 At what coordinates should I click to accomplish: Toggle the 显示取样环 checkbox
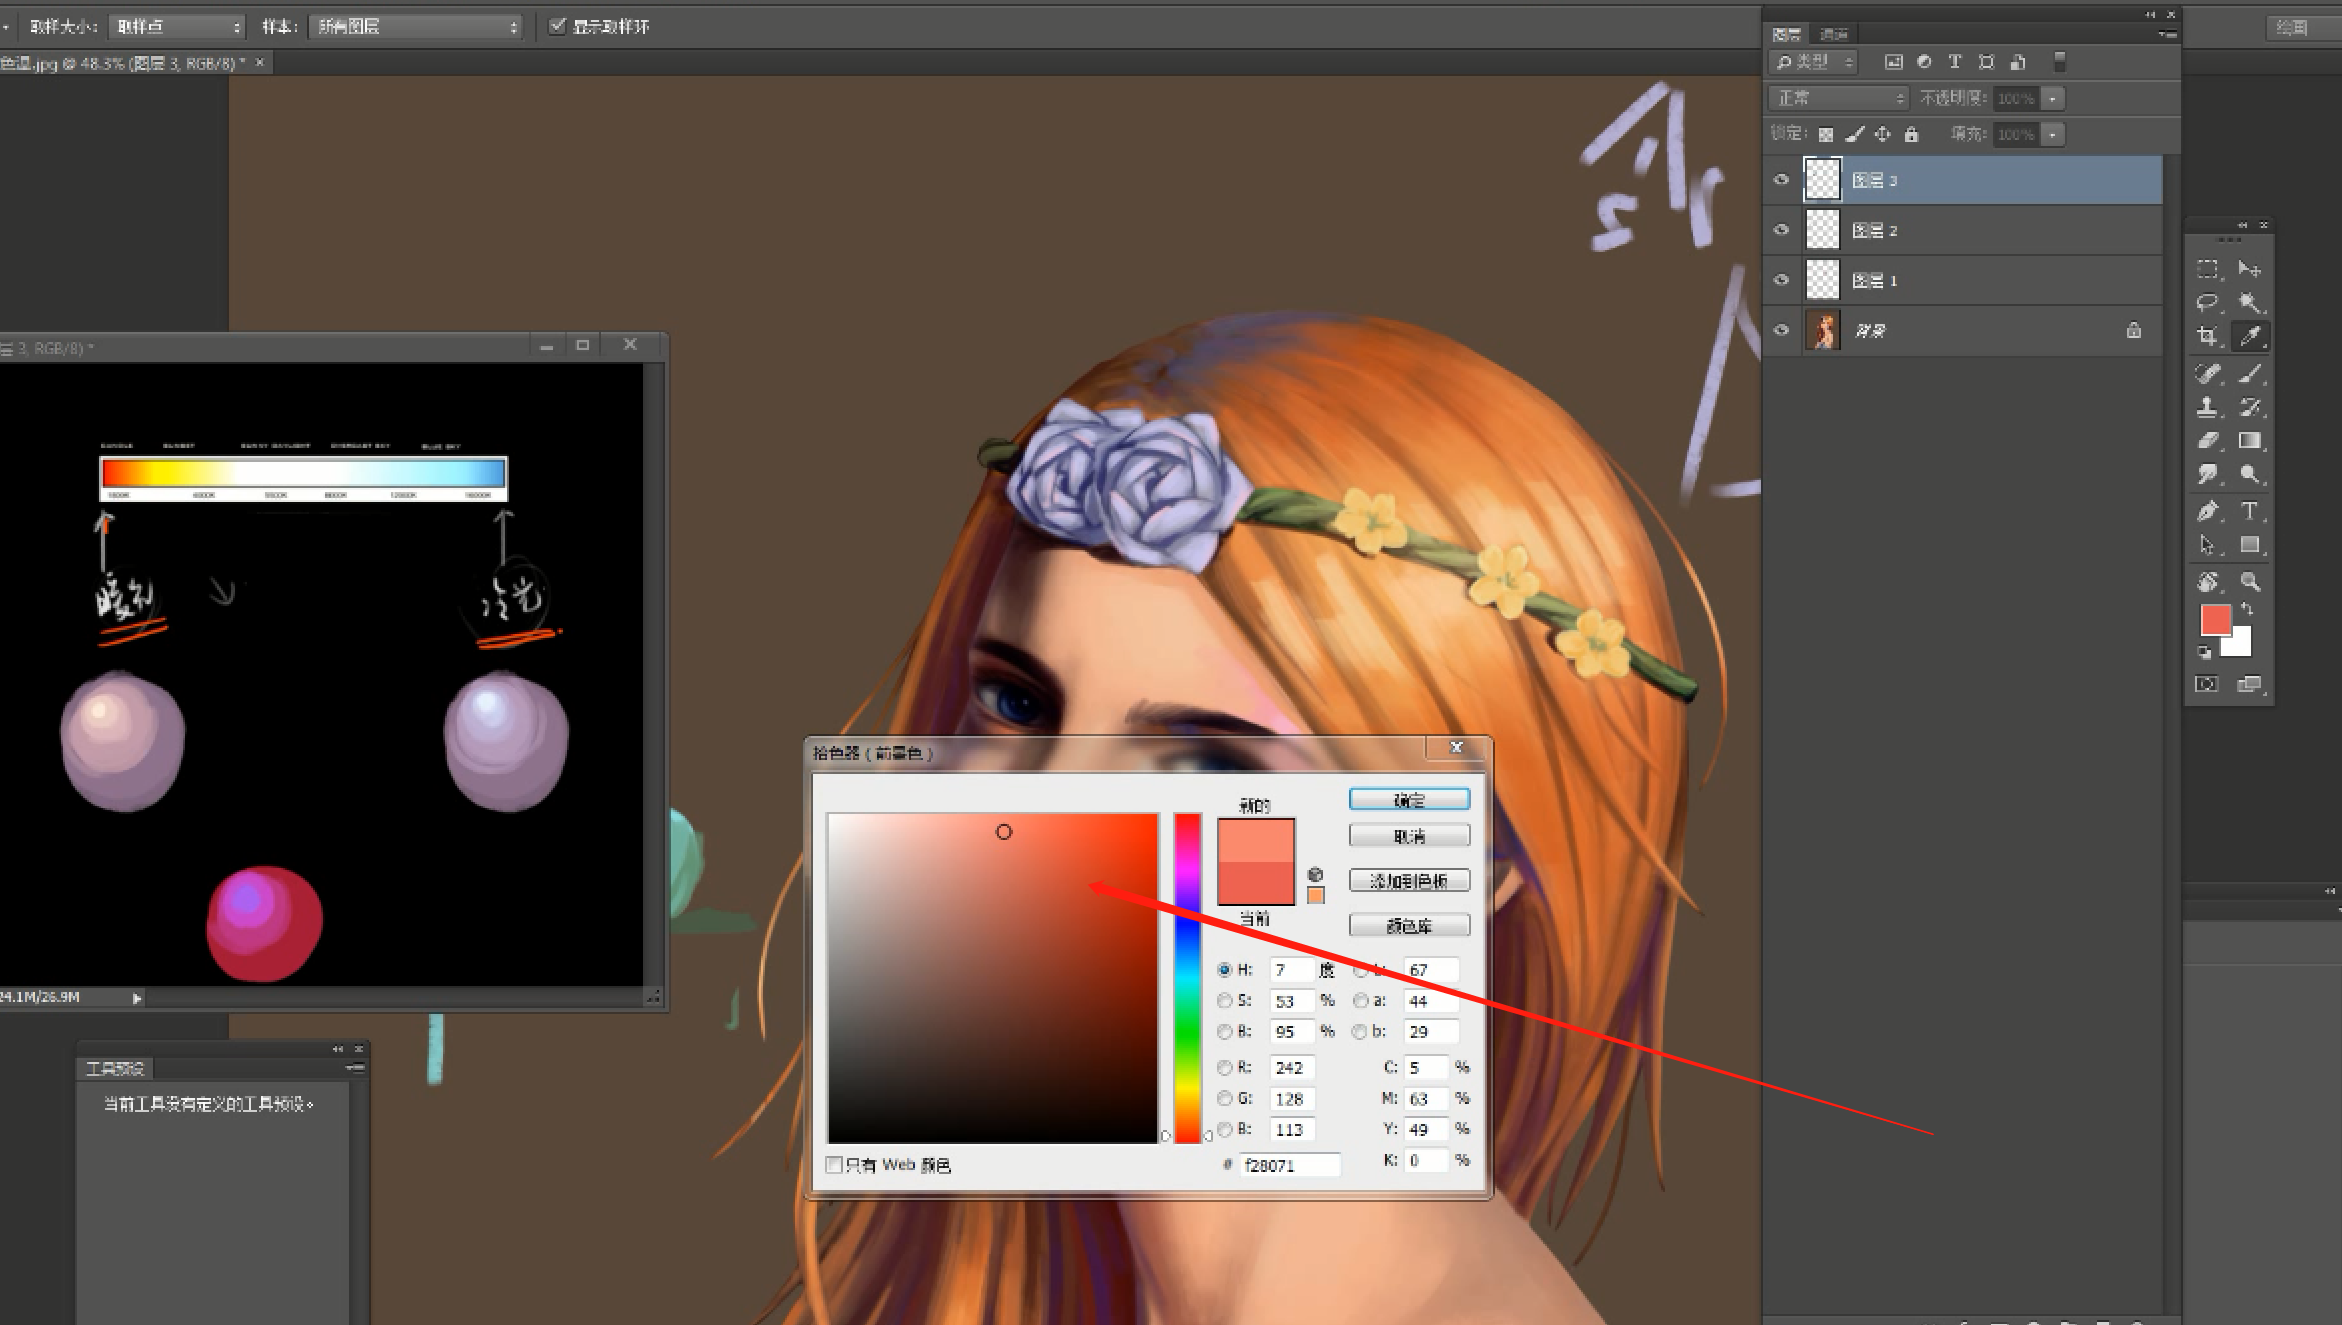[558, 26]
